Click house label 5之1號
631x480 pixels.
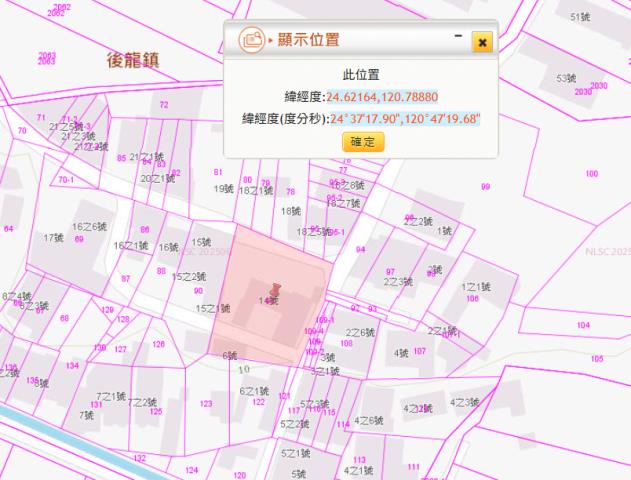click(296, 453)
